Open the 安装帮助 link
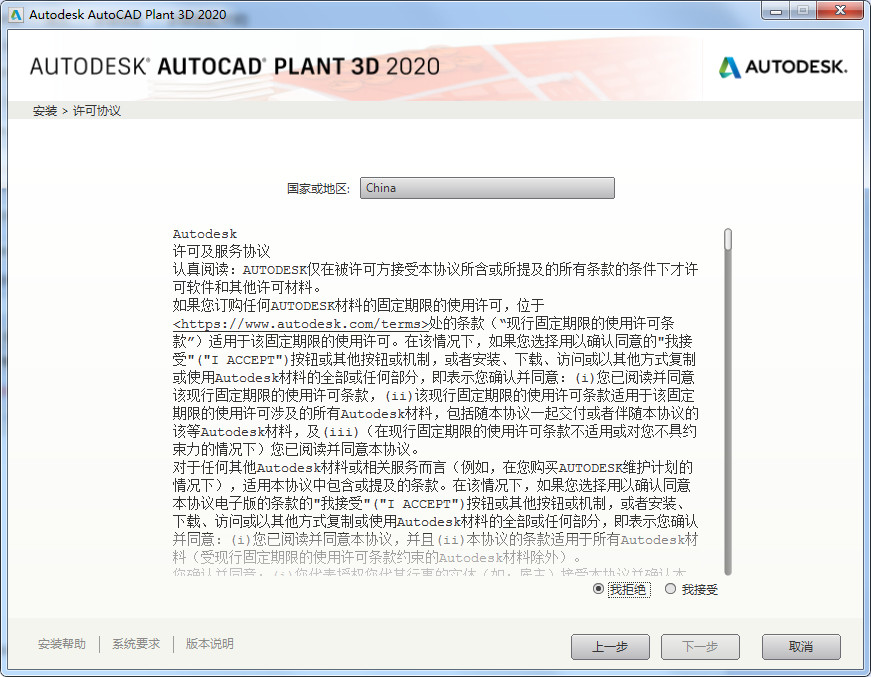Screen dimensions: 871x677 coord(62,644)
